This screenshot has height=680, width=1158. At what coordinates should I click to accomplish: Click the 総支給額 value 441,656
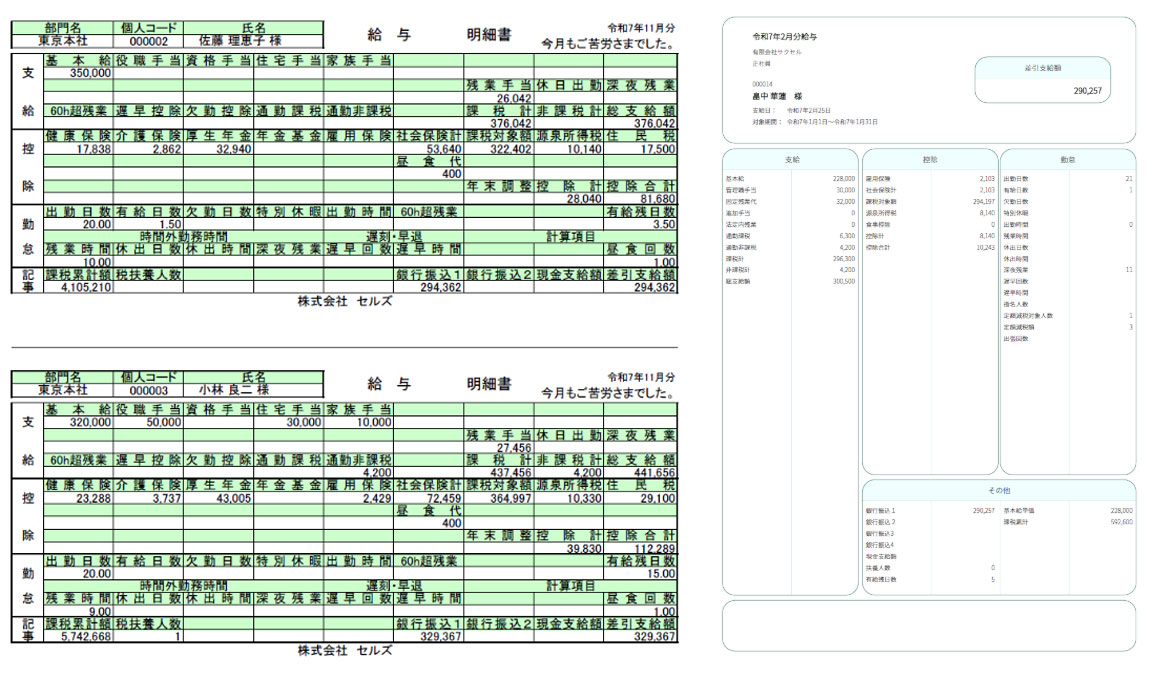point(641,473)
